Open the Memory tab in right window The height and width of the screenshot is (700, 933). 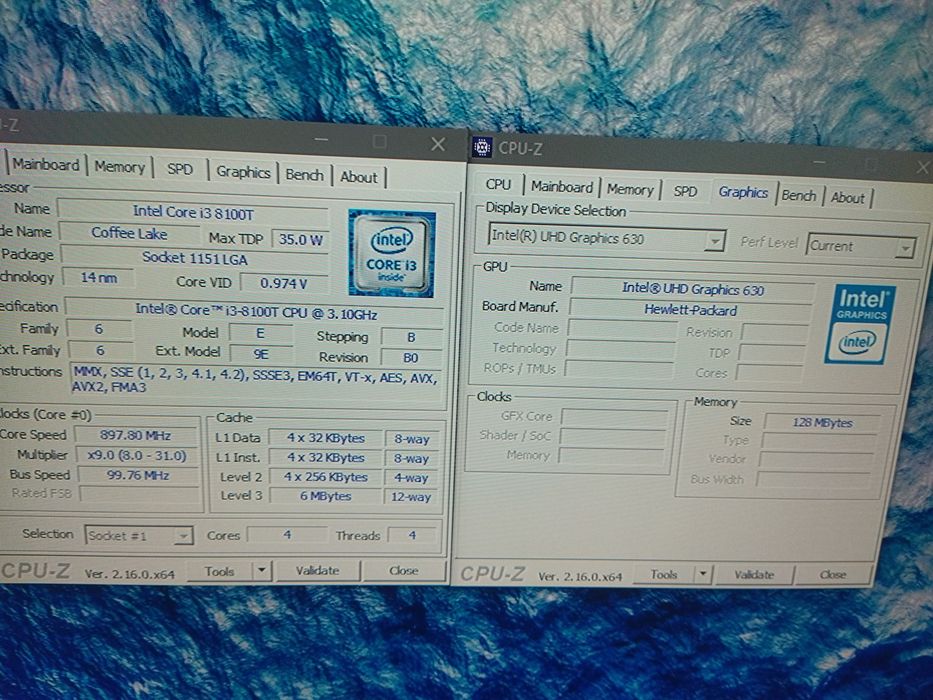630,189
